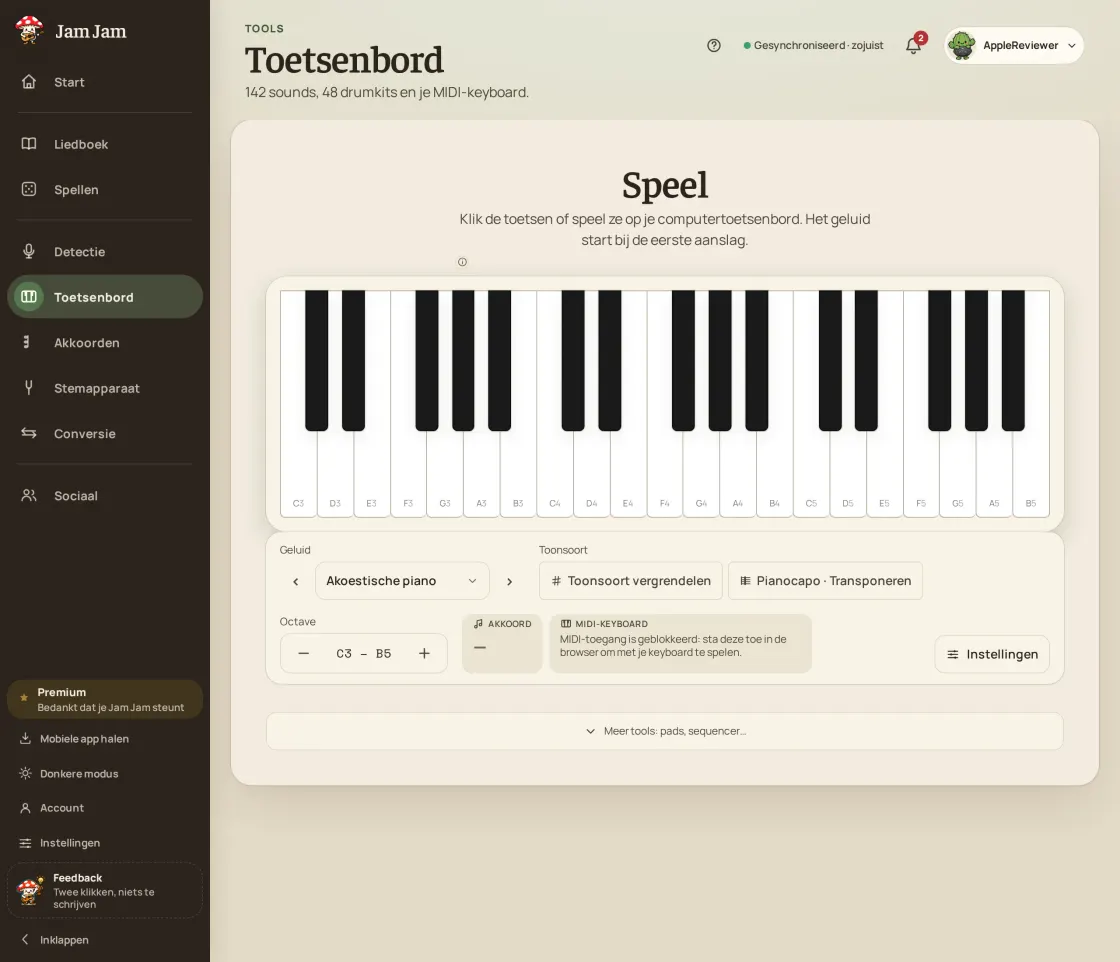Open Instellingen in the sidebar footer

[x=105, y=843]
